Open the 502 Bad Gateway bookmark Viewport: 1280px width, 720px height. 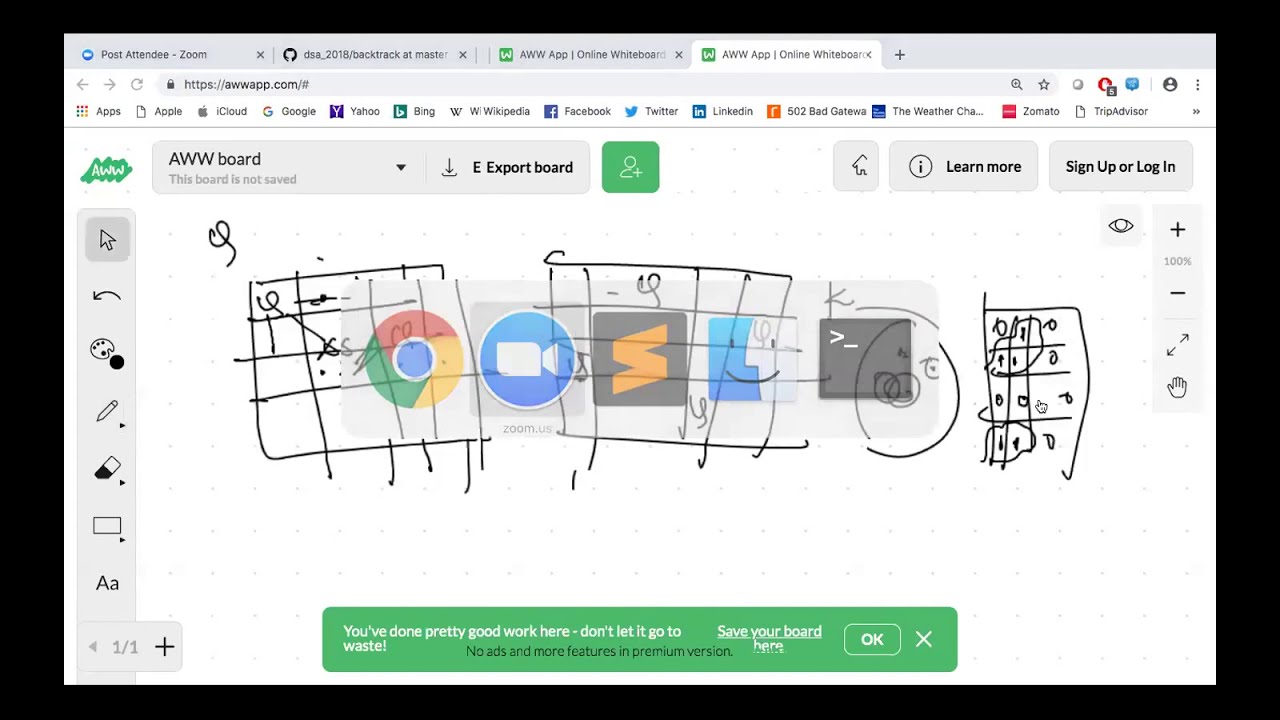(x=816, y=112)
